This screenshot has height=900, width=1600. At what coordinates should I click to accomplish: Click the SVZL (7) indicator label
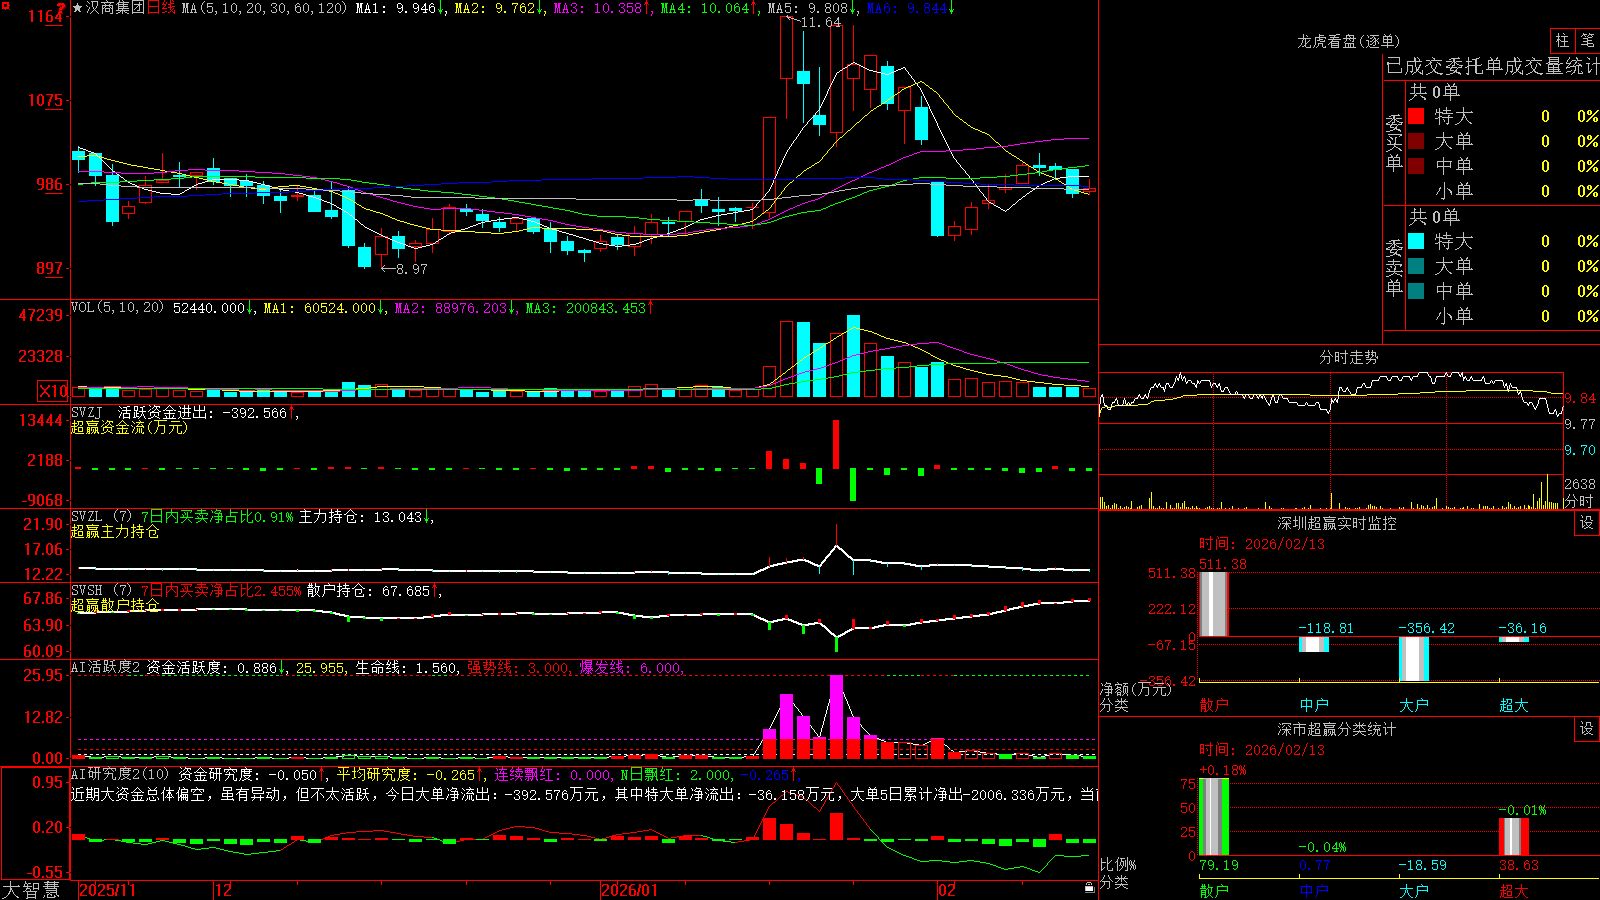point(101,517)
